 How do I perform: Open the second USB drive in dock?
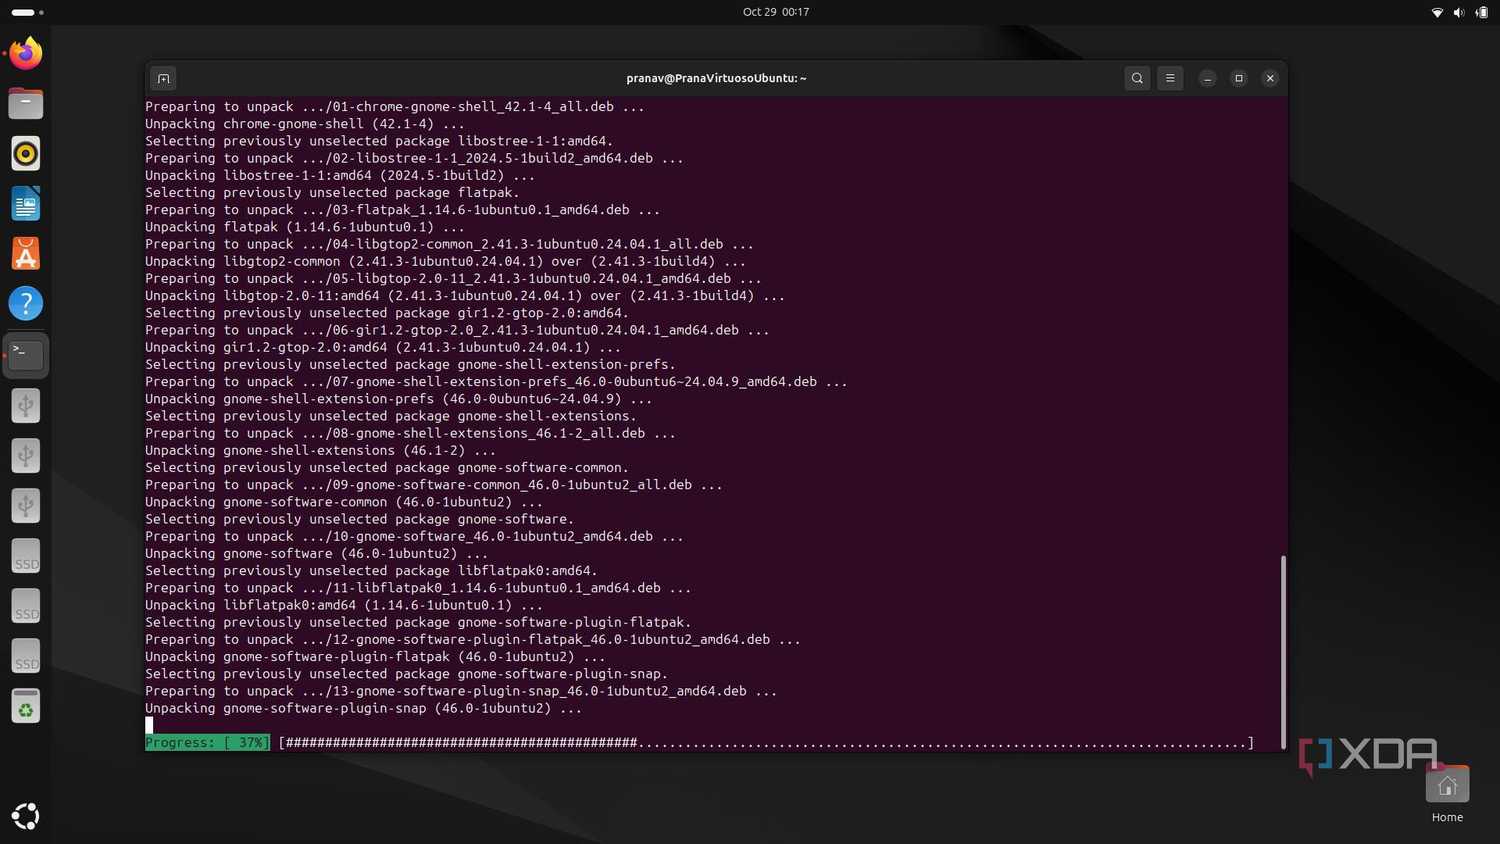pyautogui.click(x=26, y=455)
